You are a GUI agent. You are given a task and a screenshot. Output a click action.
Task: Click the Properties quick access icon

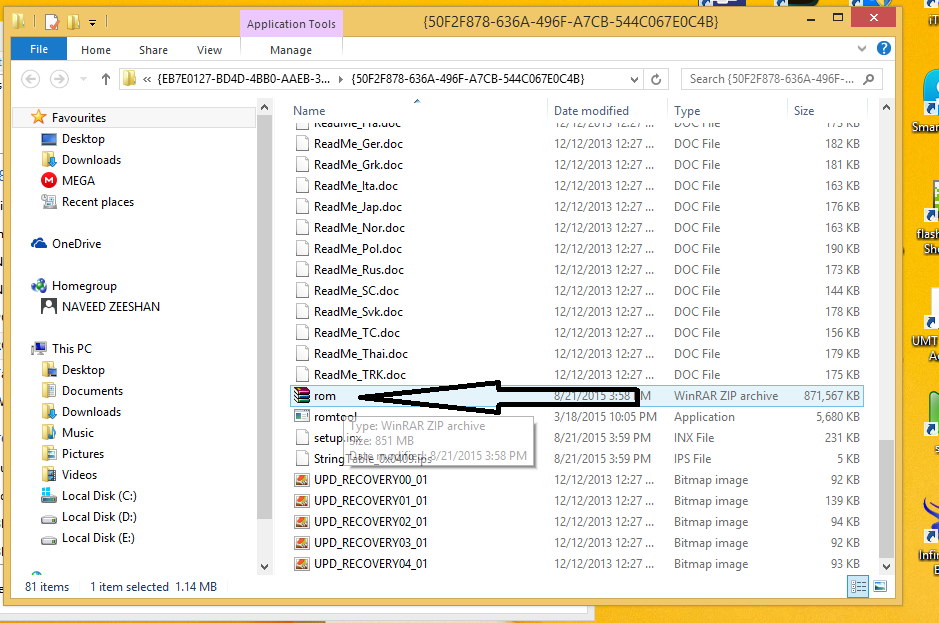(x=53, y=23)
